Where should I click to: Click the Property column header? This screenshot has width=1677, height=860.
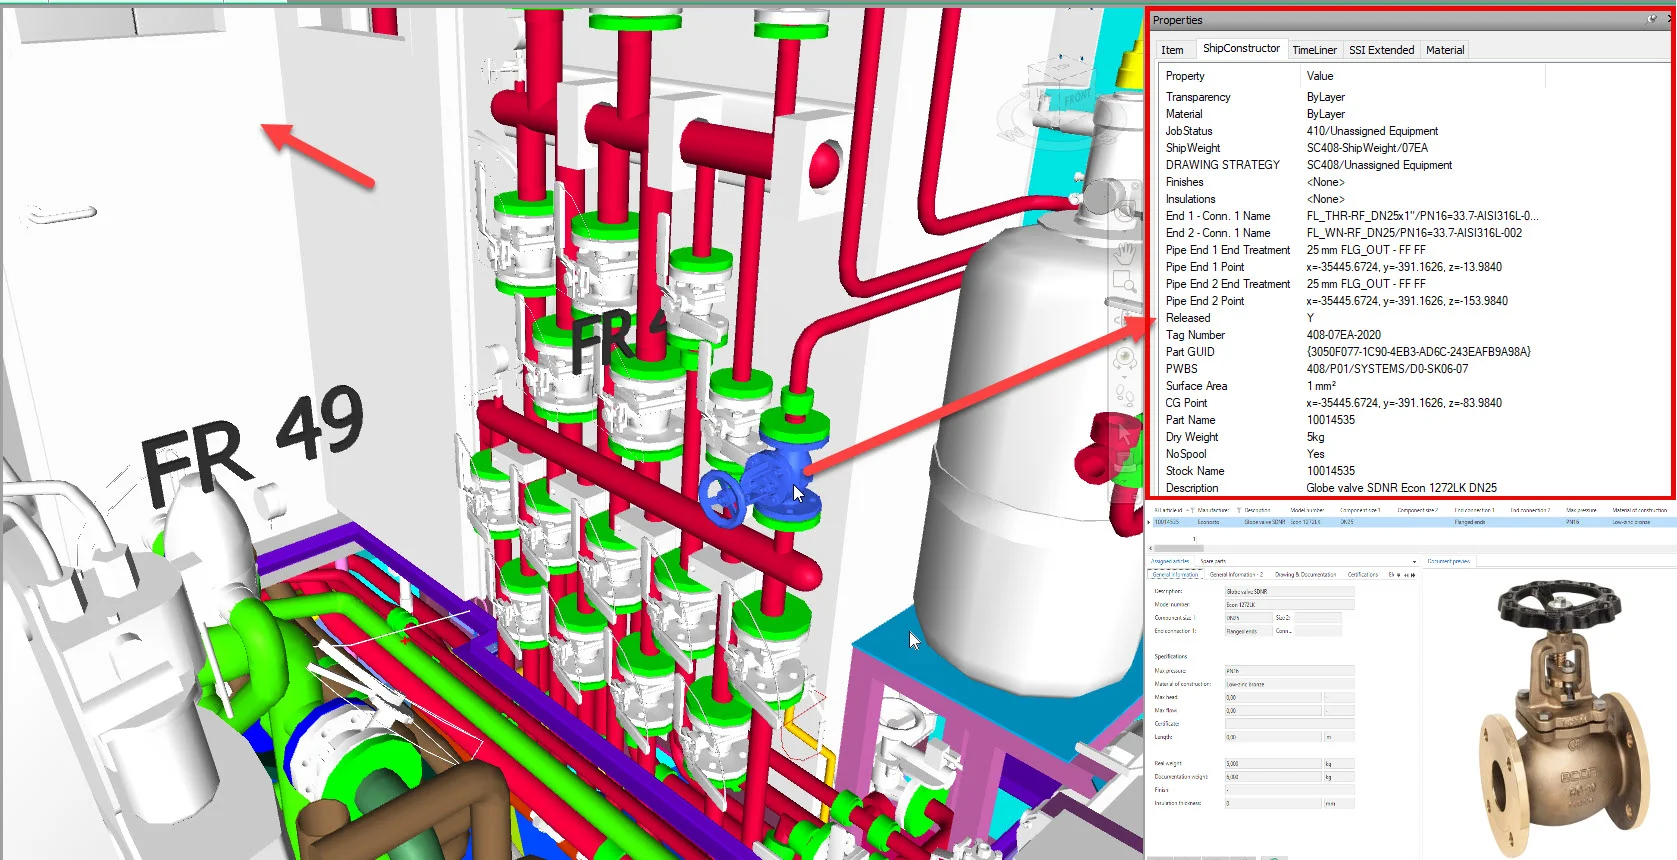click(1185, 76)
